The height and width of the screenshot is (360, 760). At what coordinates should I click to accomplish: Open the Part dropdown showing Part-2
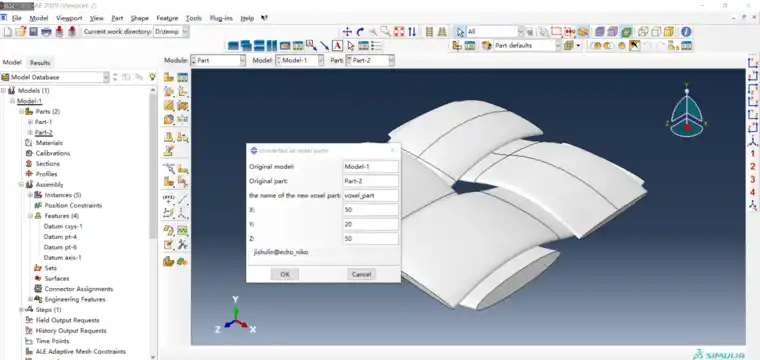click(391, 61)
